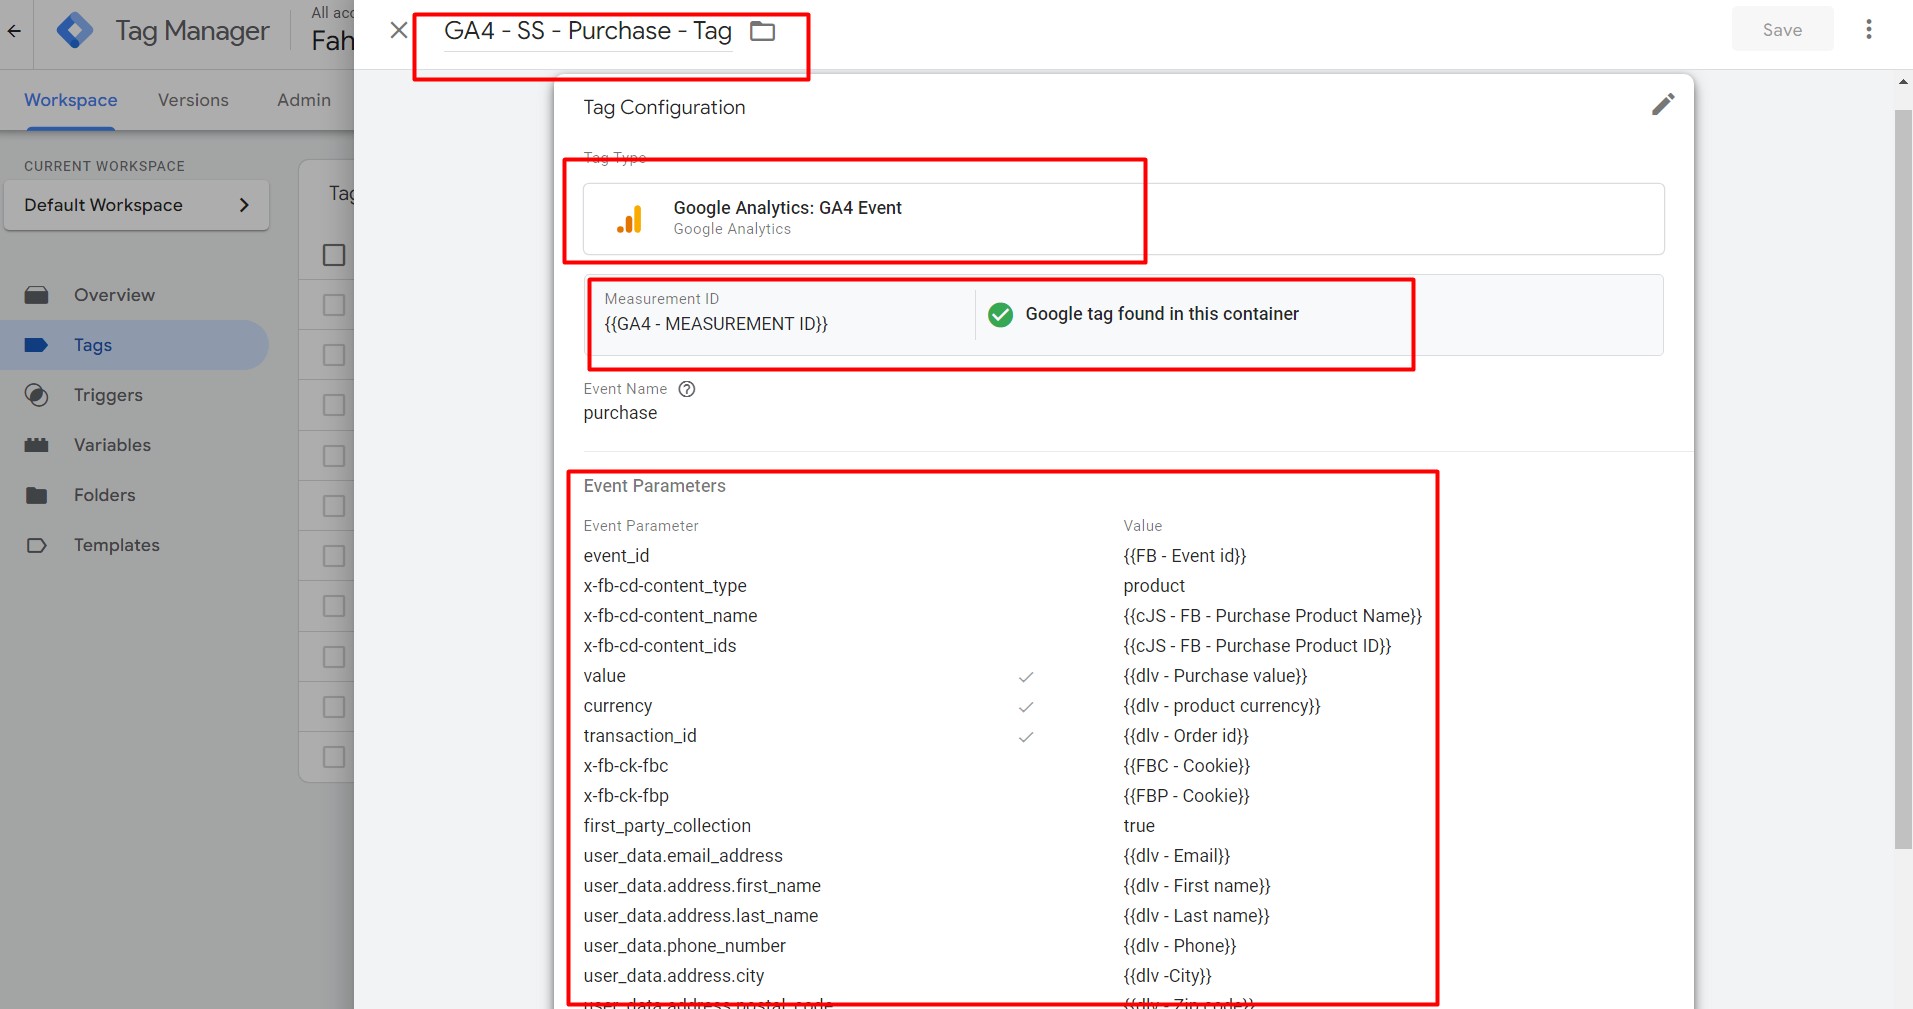The width and height of the screenshot is (1913, 1009).
Task: Click the tag name GA4 - SS - Purchase - Tag
Action: click(588, 31)
